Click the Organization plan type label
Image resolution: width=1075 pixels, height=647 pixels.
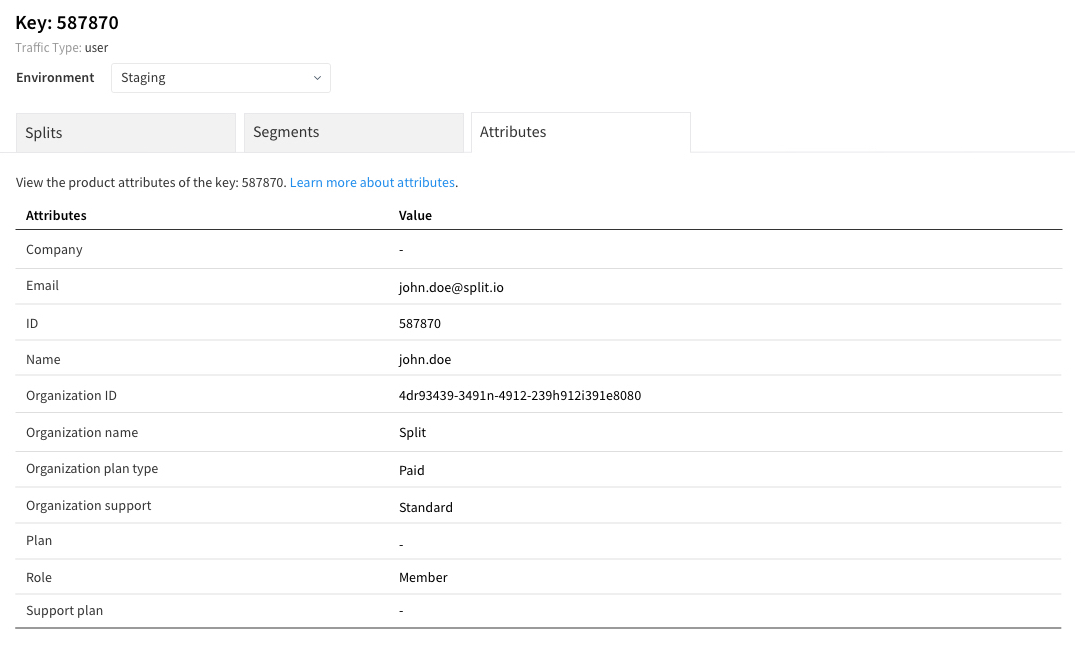coord(92,469)
